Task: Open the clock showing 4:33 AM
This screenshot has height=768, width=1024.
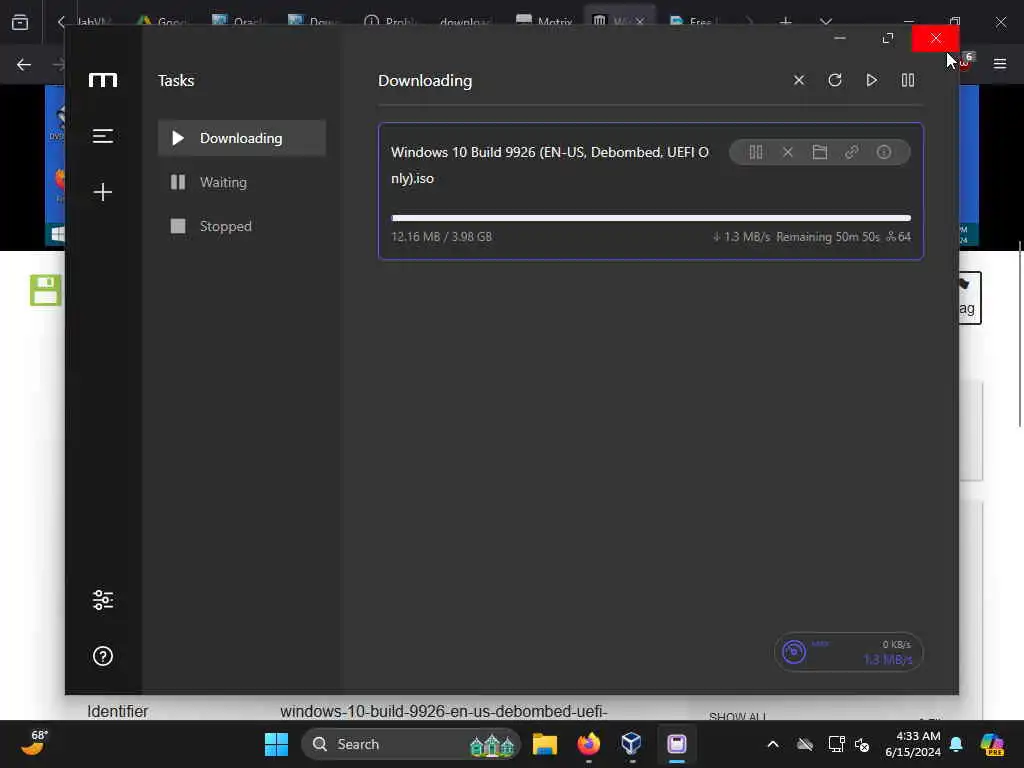Action: 912,744
